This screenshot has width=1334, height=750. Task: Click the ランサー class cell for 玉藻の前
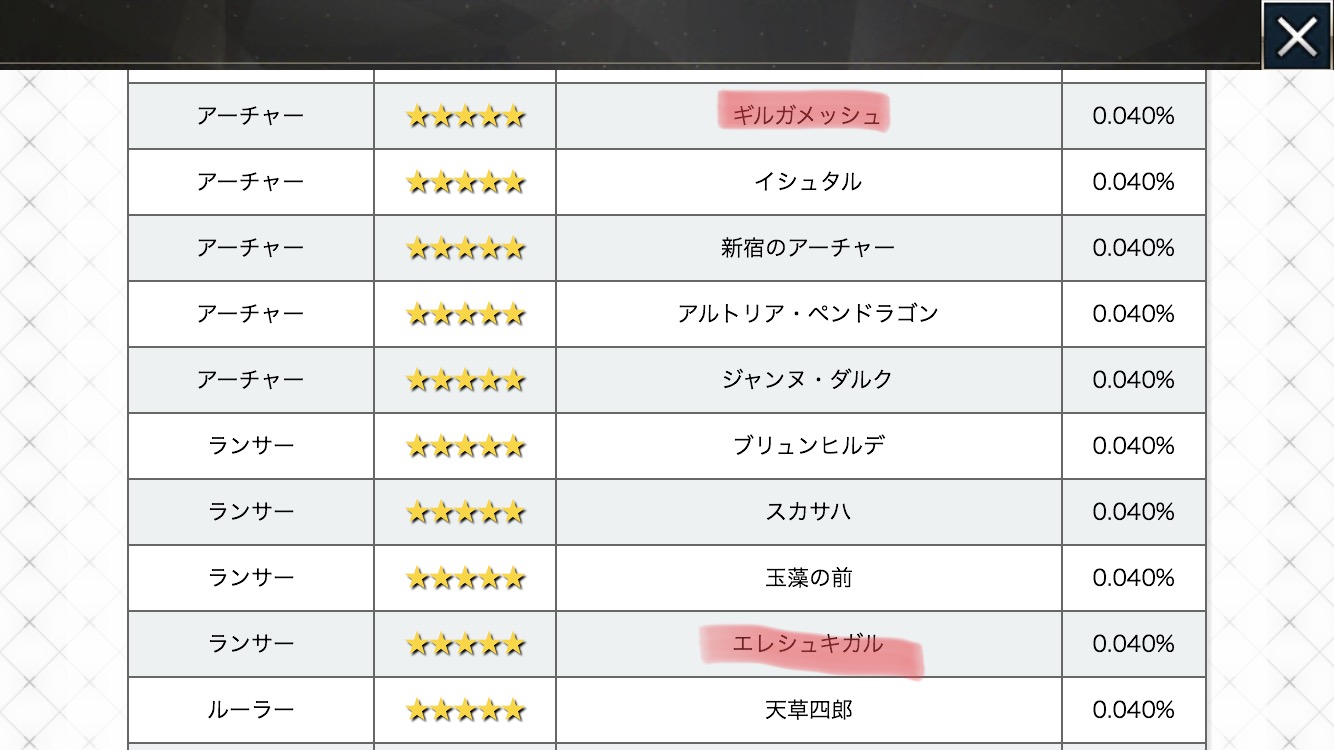pyautogui.click(x=250, y=578)
